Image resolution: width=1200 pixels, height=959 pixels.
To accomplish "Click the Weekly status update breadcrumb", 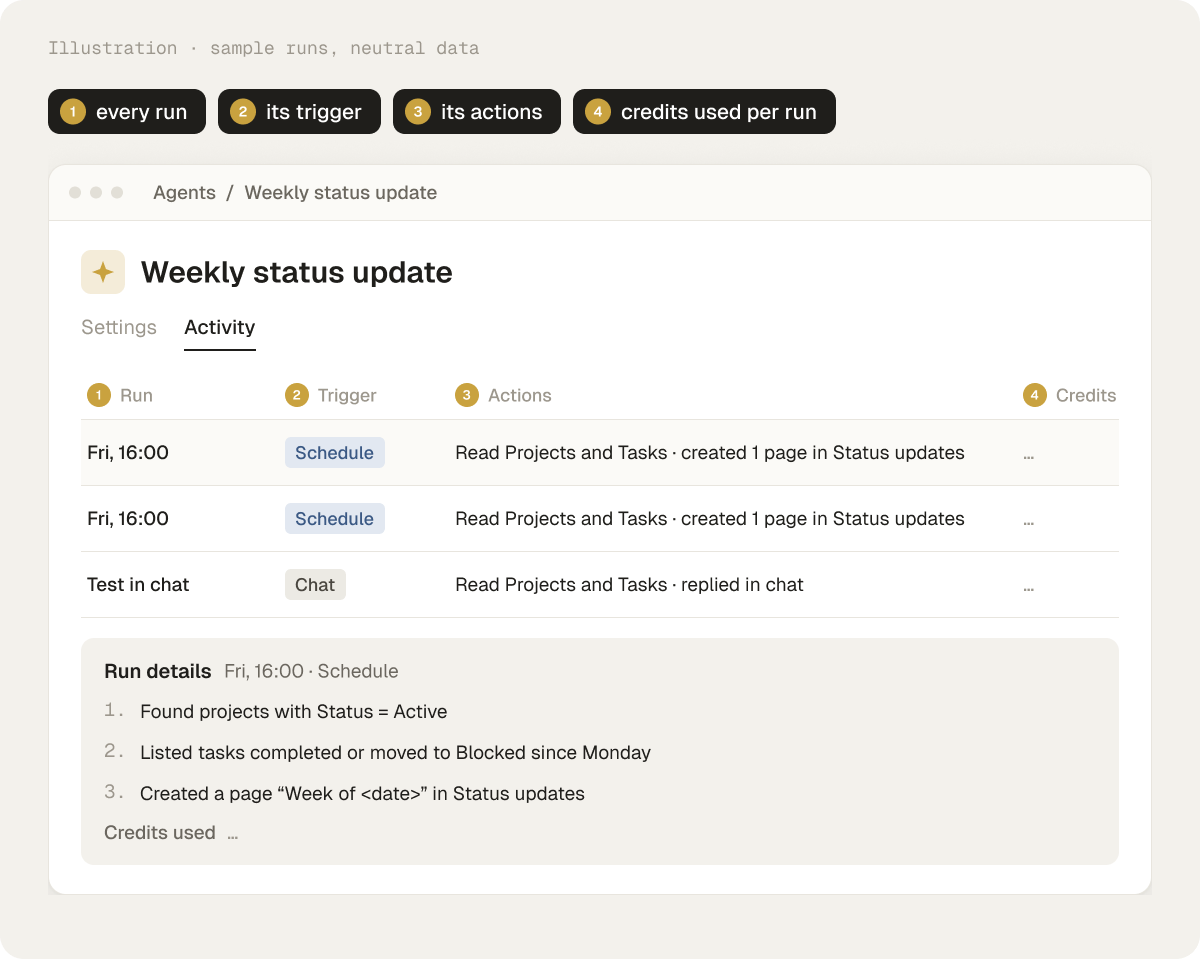I will (x=341, y=193).
